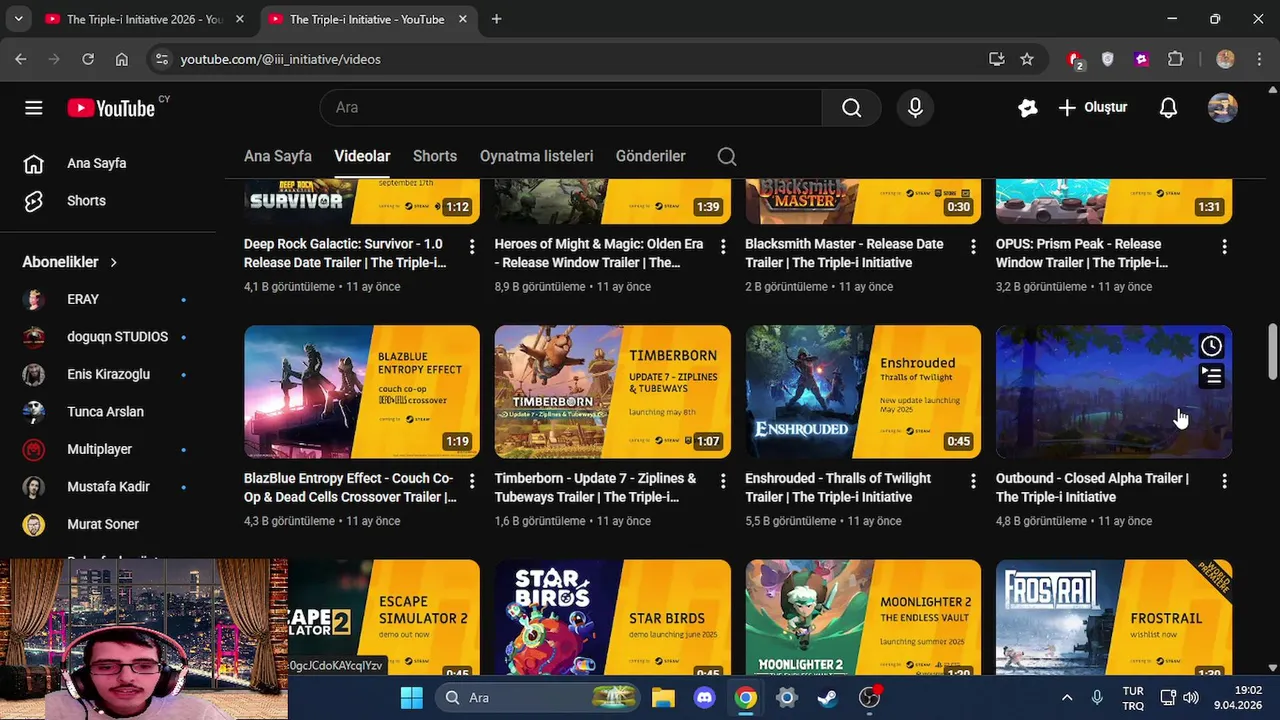Expand the Abonelikler subscriptions section
The width and height of the screenshot is (1280, 720).
pyautogui.click(x=70, y=262)
